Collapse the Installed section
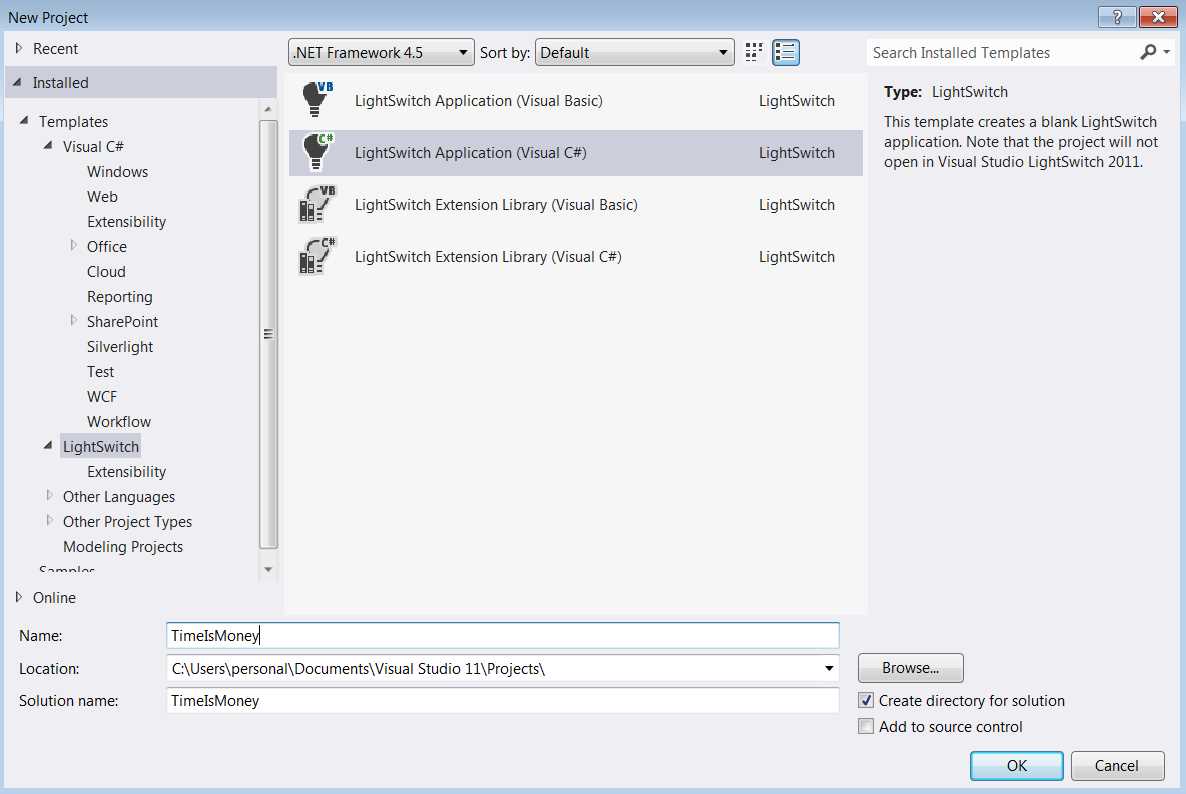The height and width of the screenshot is (794, 1186). pyautogui.click(x=17, y=82)
